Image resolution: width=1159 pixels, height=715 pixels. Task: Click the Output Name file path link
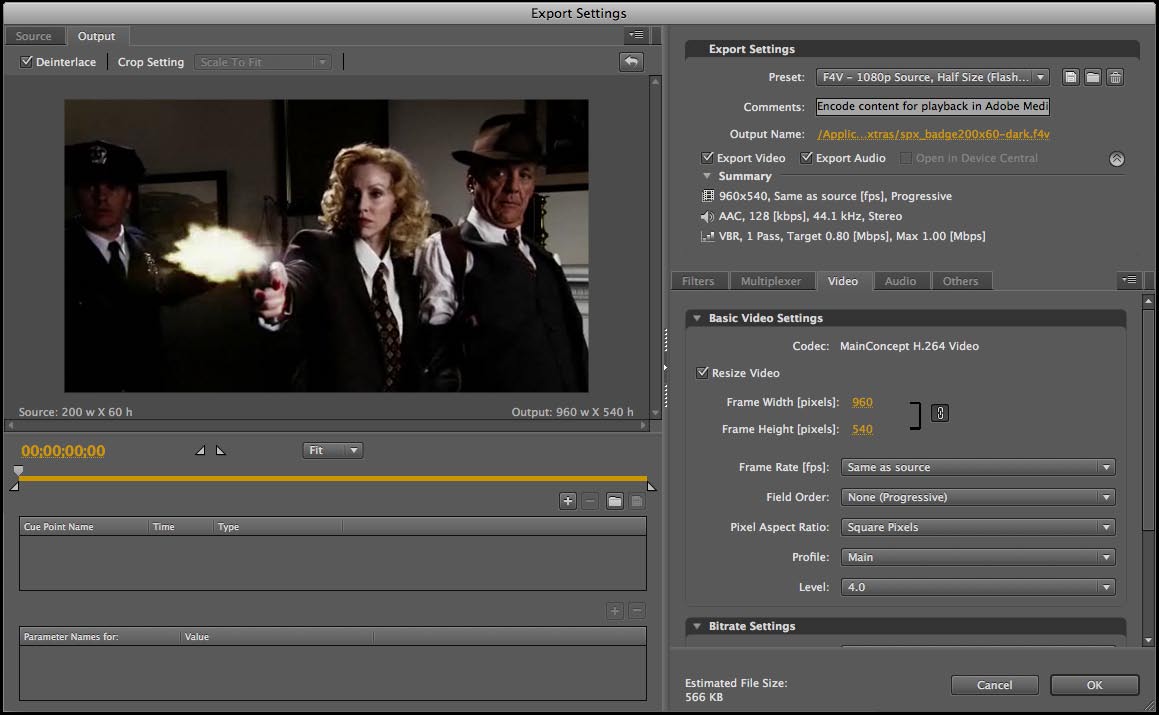tap(933, 134)
